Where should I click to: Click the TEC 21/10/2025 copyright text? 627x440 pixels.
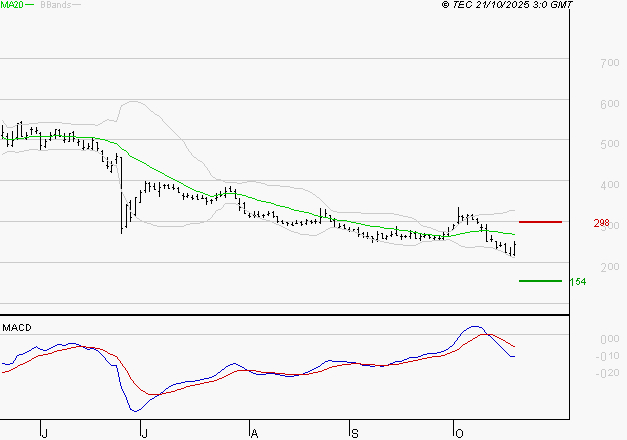tap(507, 5)
